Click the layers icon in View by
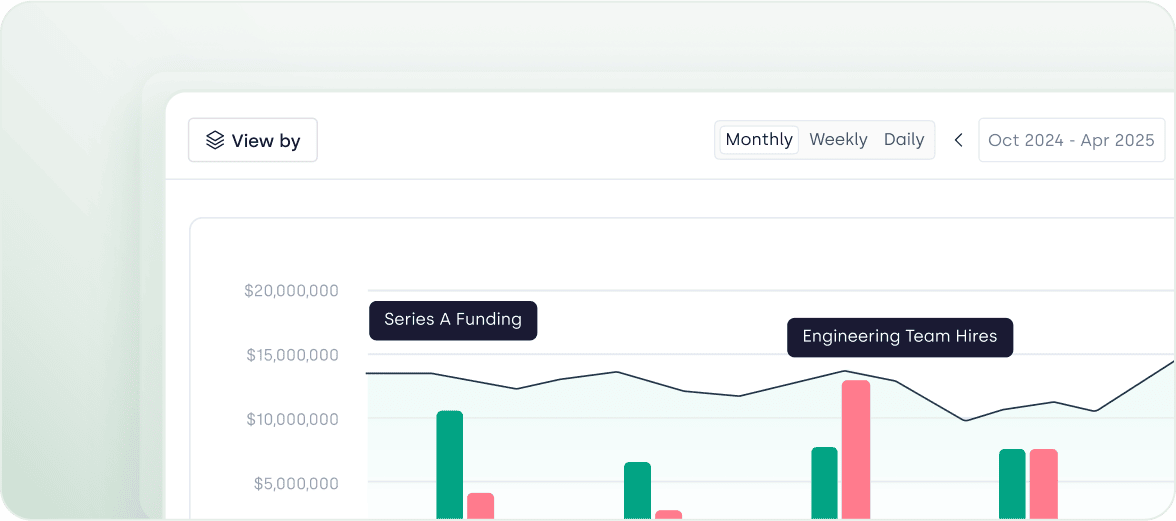1176x521 pixels. click(215, 140)
